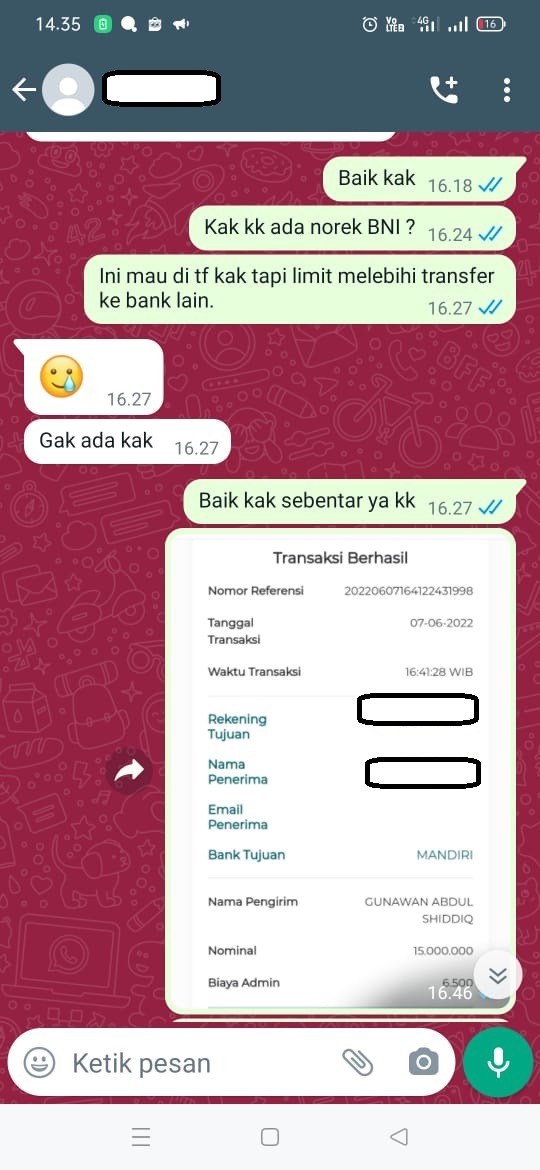
Task: Tap the Android recent apps button
Action: pos(141,1136)
